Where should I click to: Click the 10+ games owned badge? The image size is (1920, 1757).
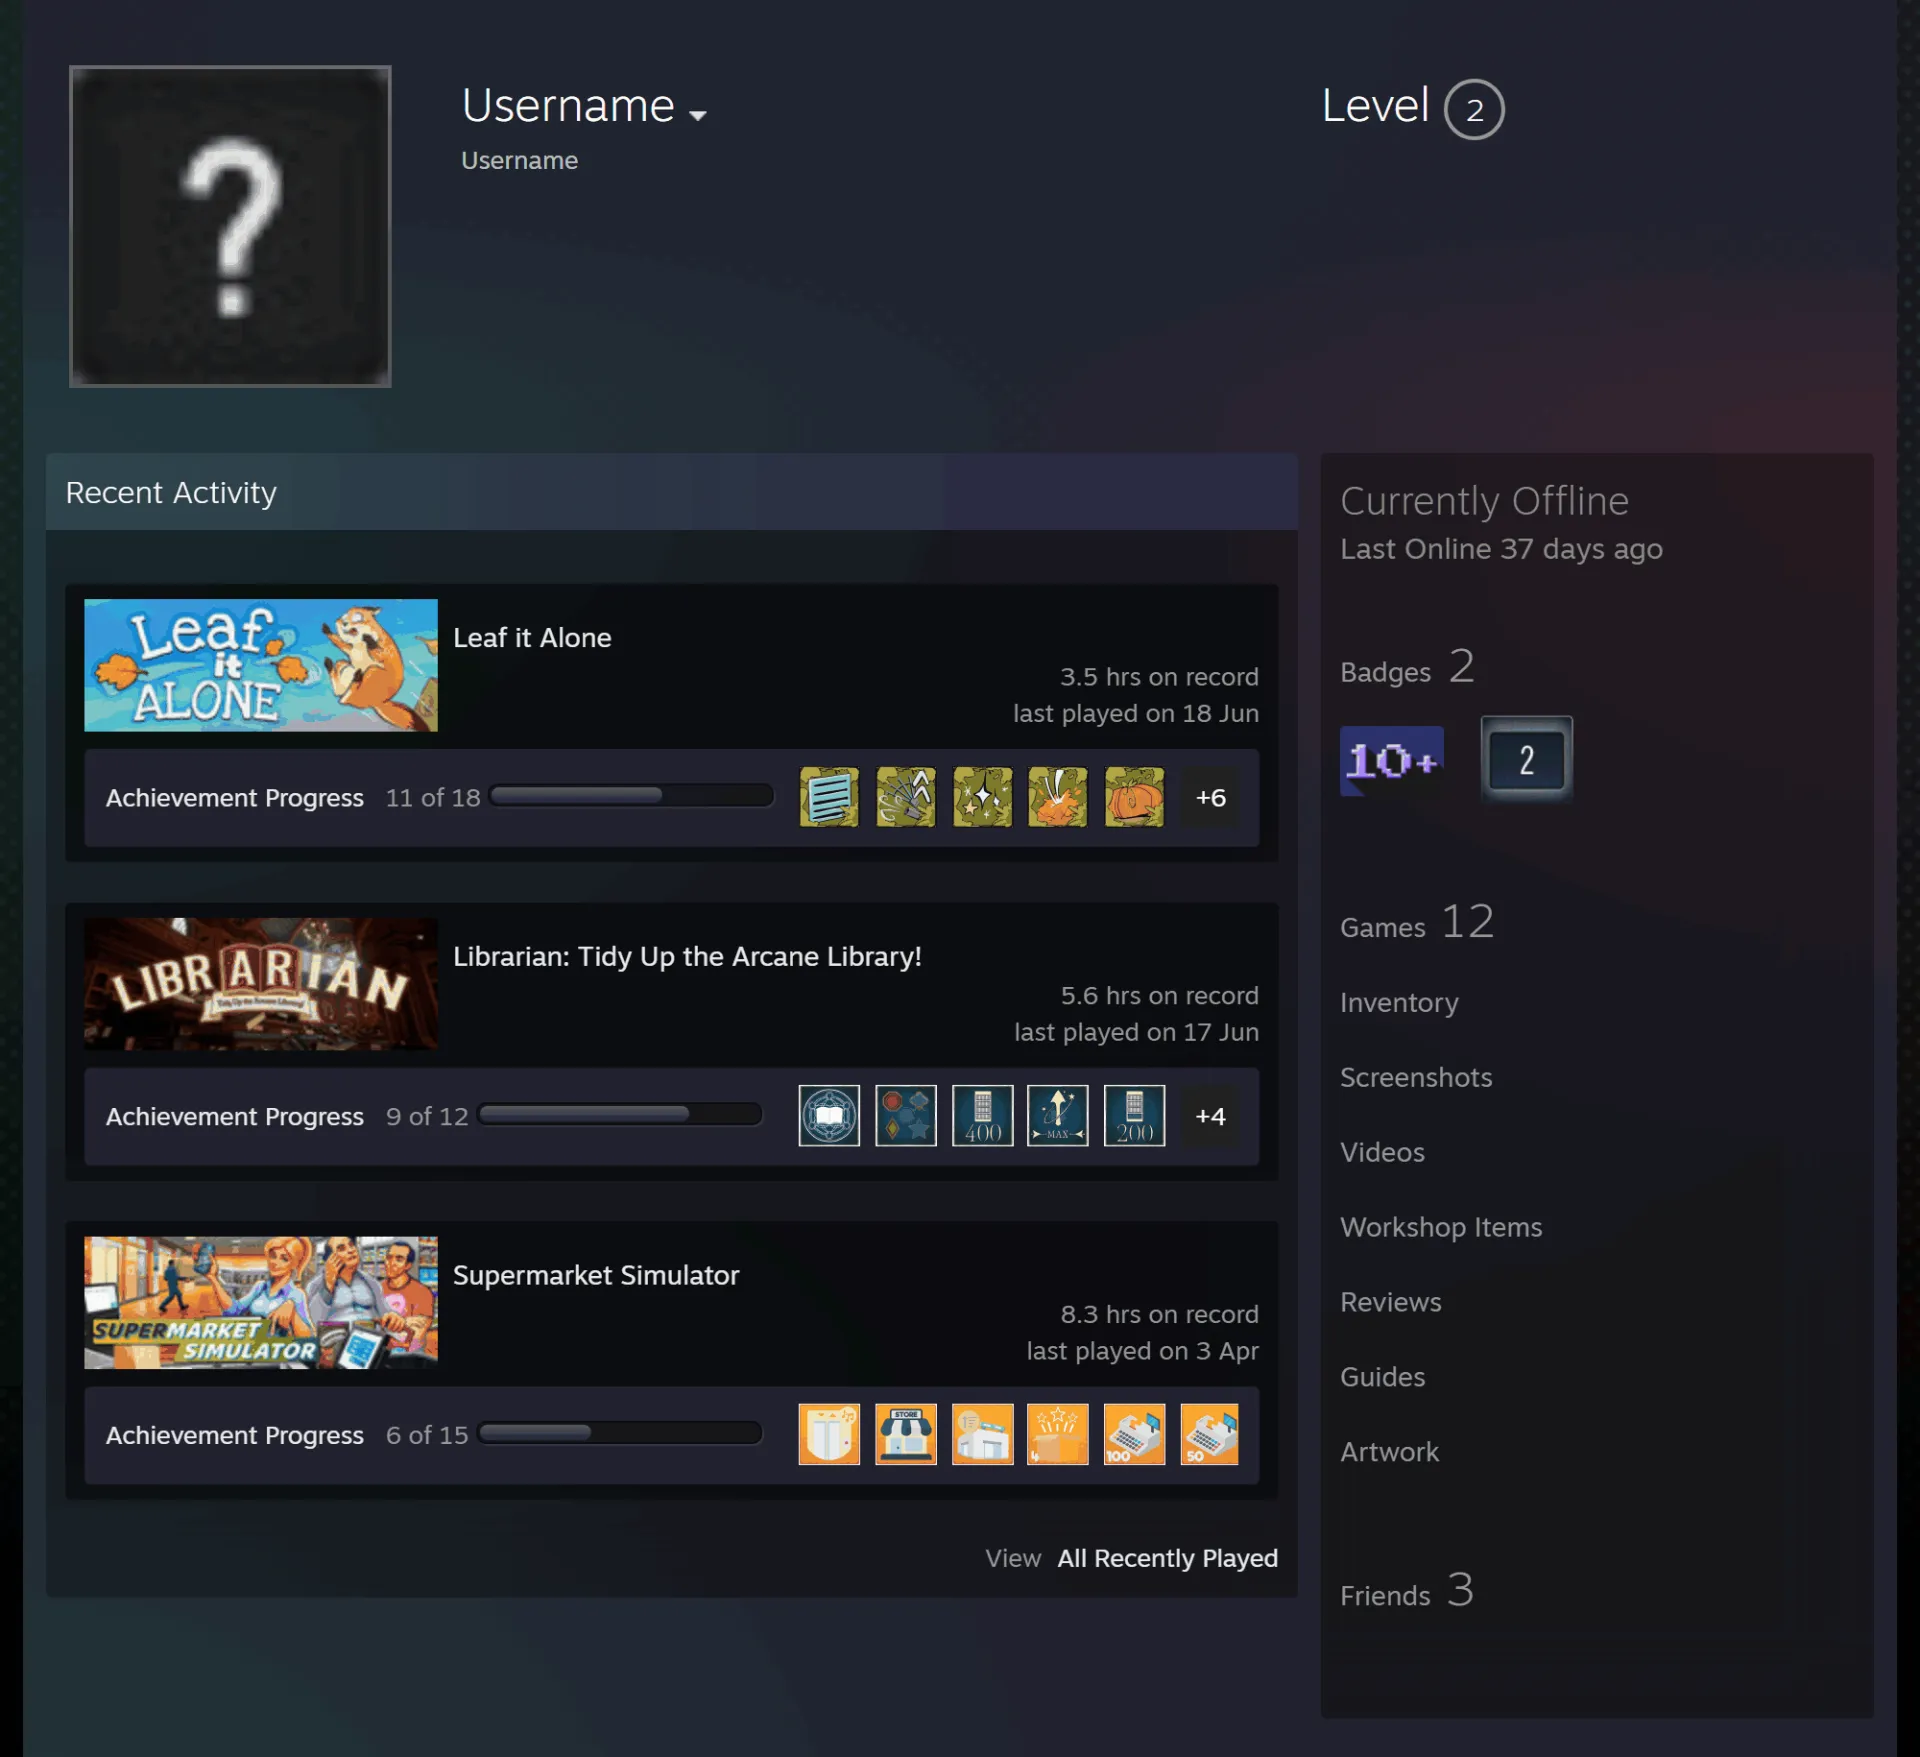point(1392,761)
